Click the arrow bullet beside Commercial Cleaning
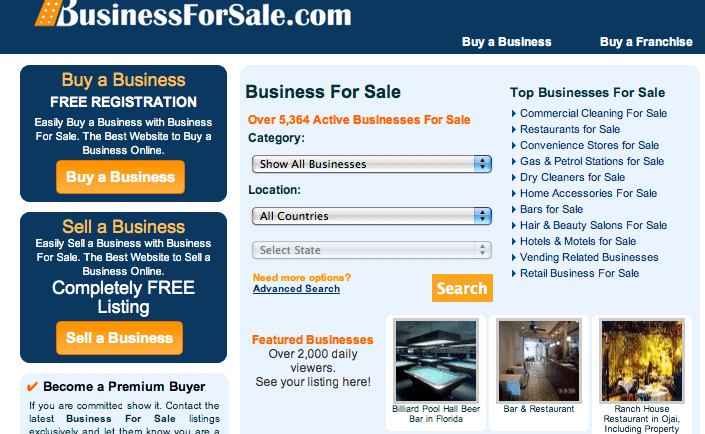Viewport: 705px width, 434px height. click(x=514, y=114)
